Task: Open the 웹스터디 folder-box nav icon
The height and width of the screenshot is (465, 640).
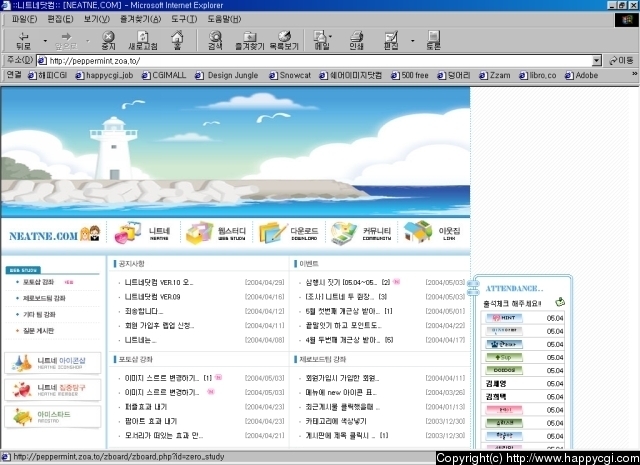Action: tap(199, 233)
